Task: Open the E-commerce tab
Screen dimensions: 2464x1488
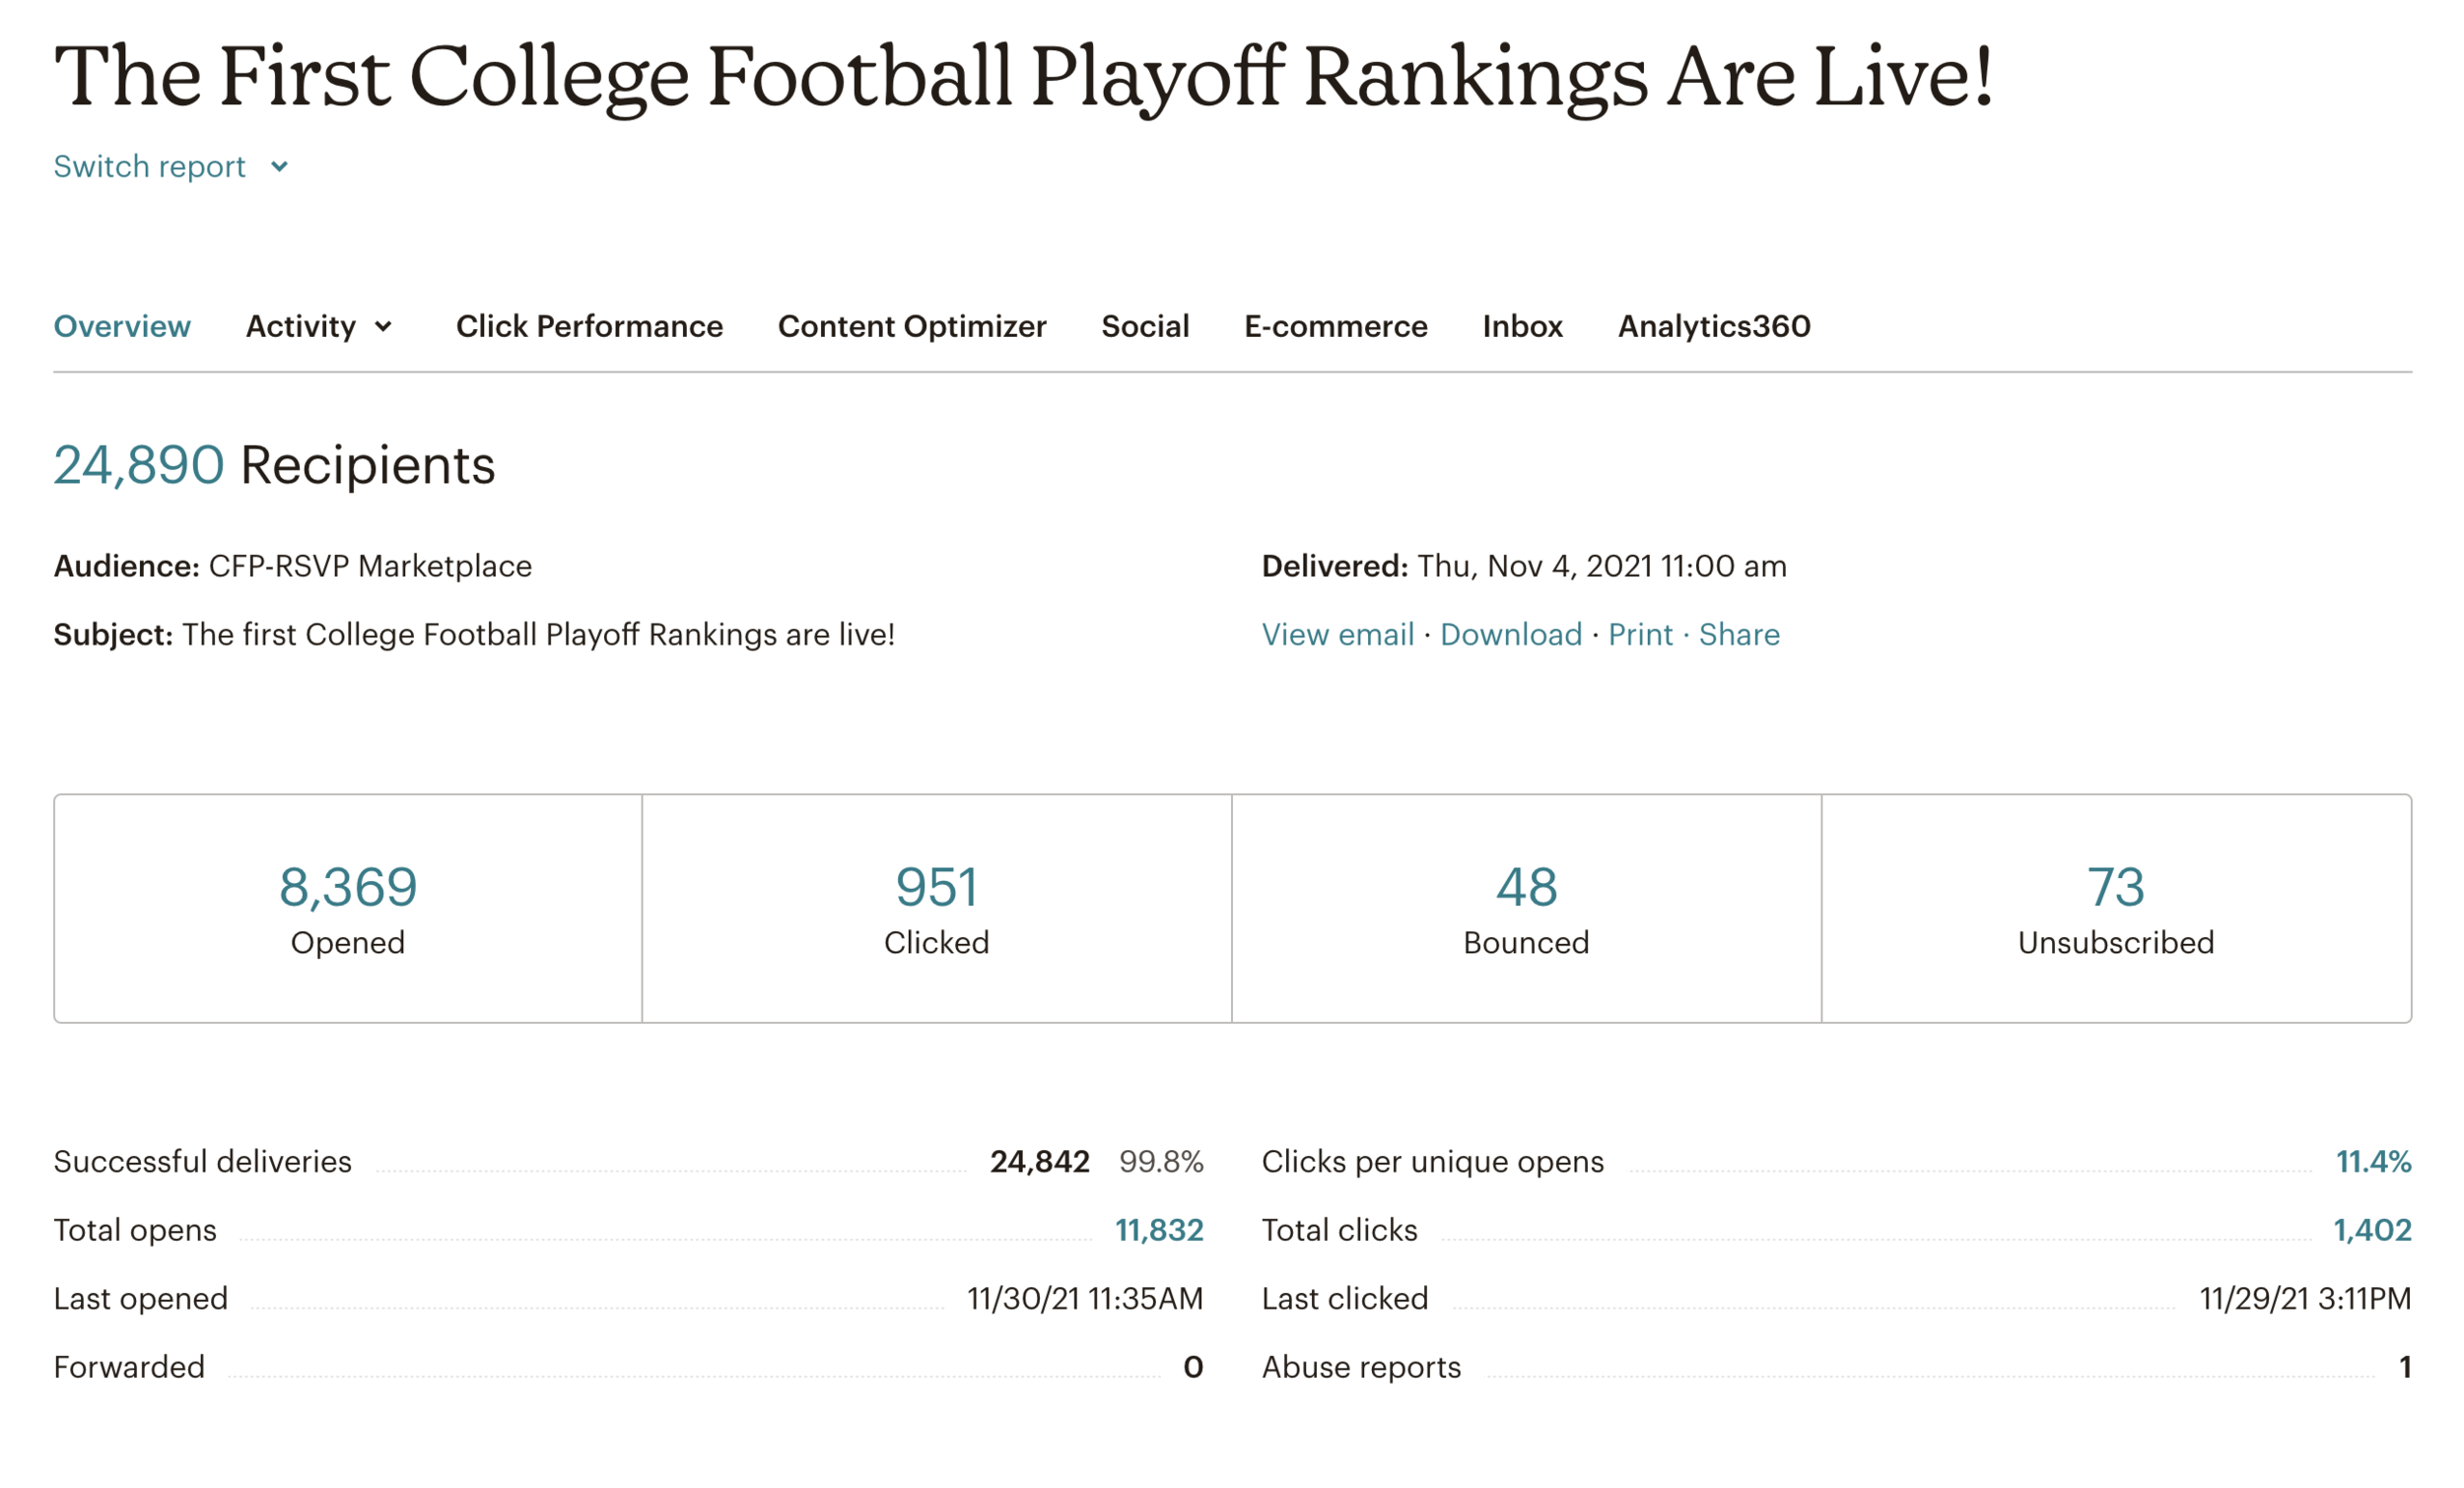Action: click(x=1335, y=326)
